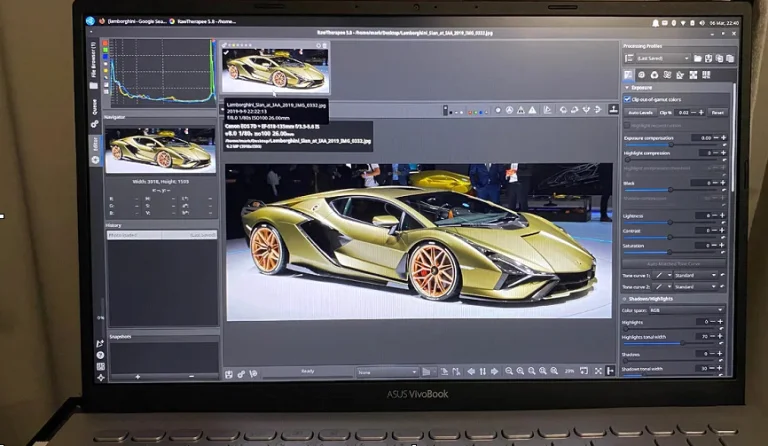Copy the processing profile to clipboard

coord(719,58)
